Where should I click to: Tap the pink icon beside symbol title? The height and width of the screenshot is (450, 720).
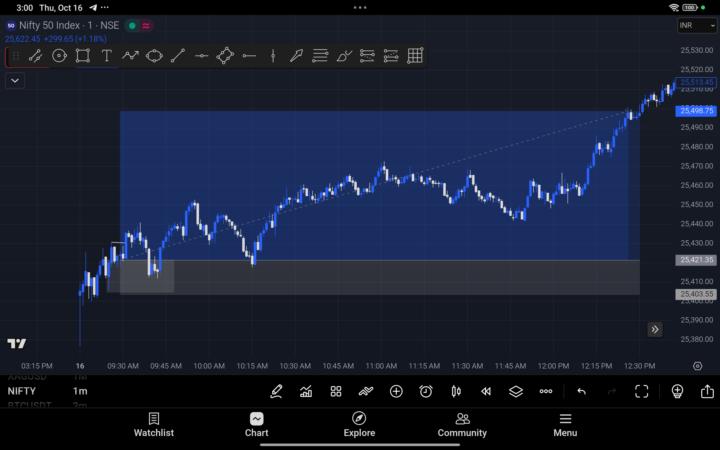[146, 26]
